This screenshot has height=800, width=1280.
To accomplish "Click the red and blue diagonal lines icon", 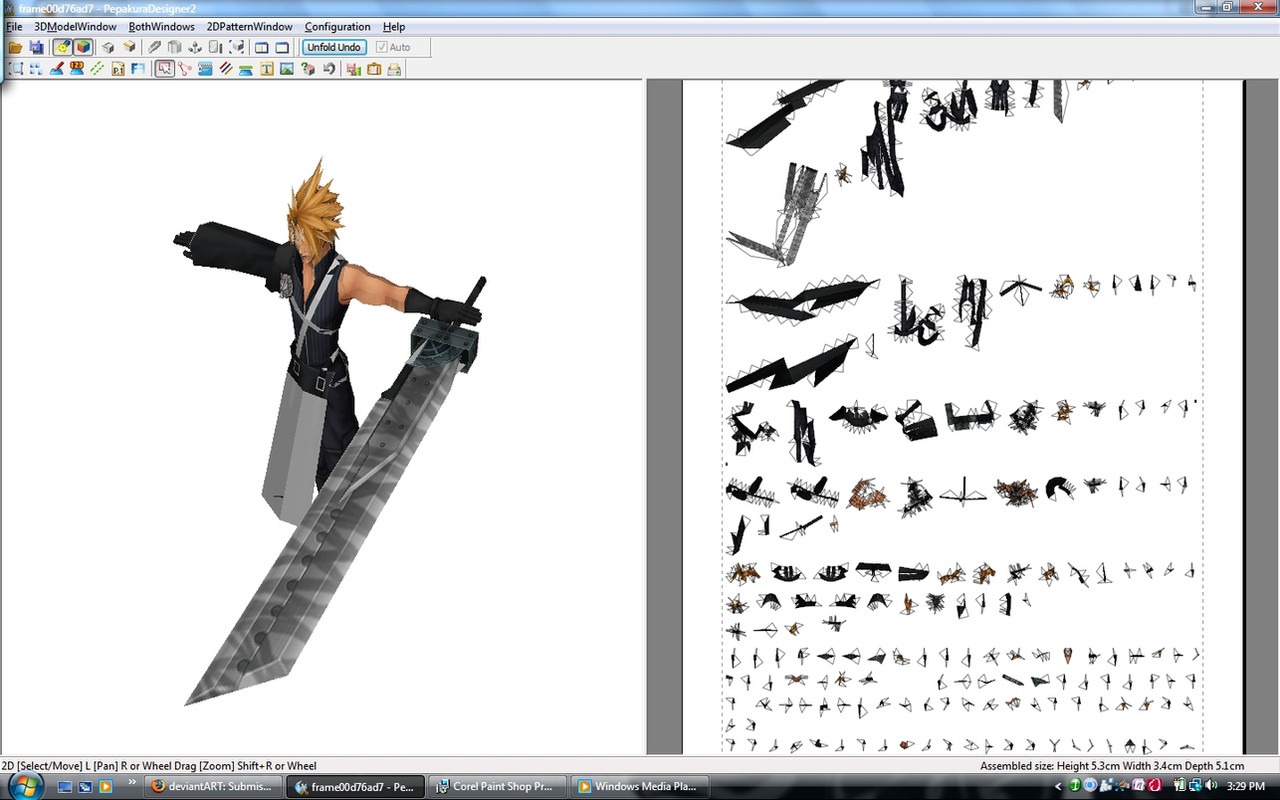I will [226, 69].
